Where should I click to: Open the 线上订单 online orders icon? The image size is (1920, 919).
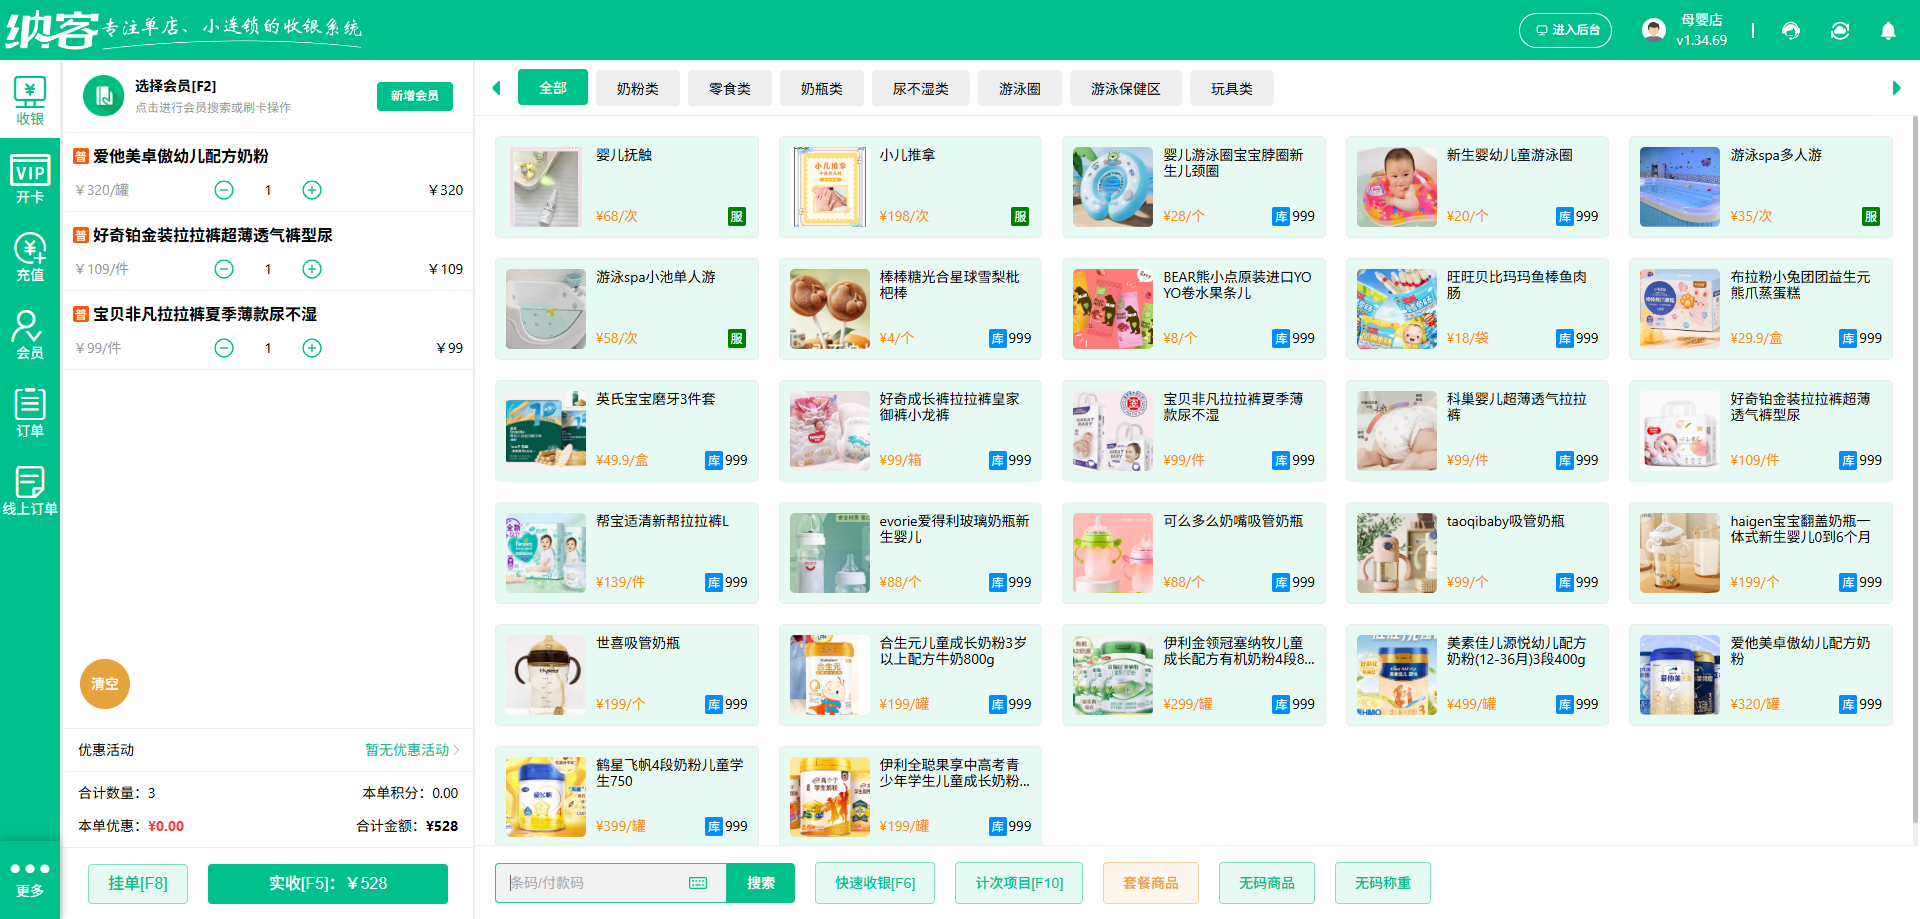30,490
